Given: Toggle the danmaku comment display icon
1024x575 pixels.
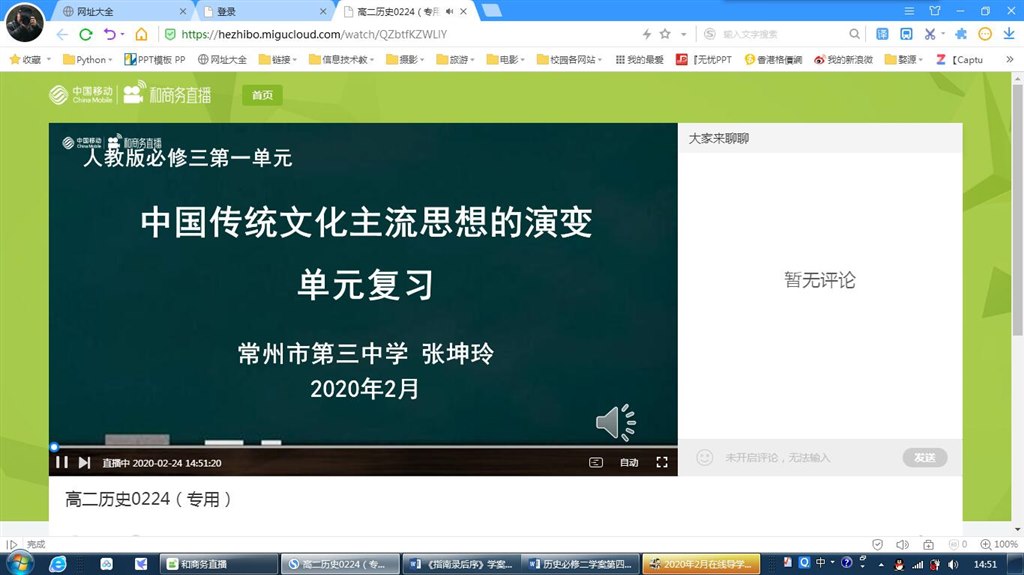Looking at the screenshot, I should [x=596, y=462].
